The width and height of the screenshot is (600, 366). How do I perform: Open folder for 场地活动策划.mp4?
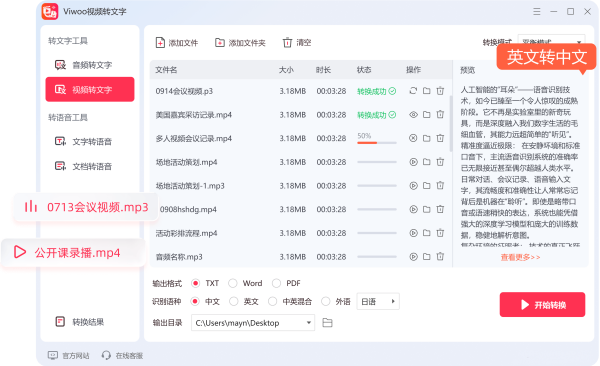tap(427, 162)
